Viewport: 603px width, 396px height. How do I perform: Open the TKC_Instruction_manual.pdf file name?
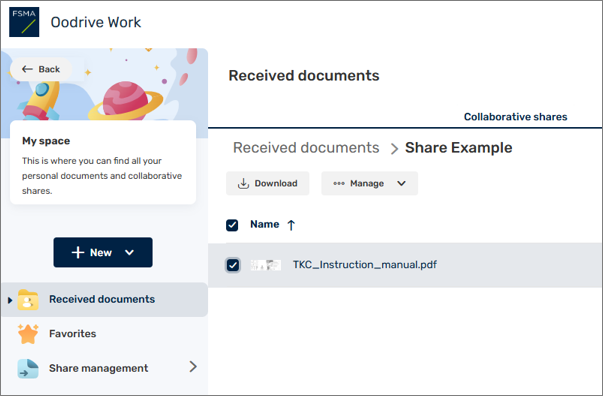(x=365, y=265)
